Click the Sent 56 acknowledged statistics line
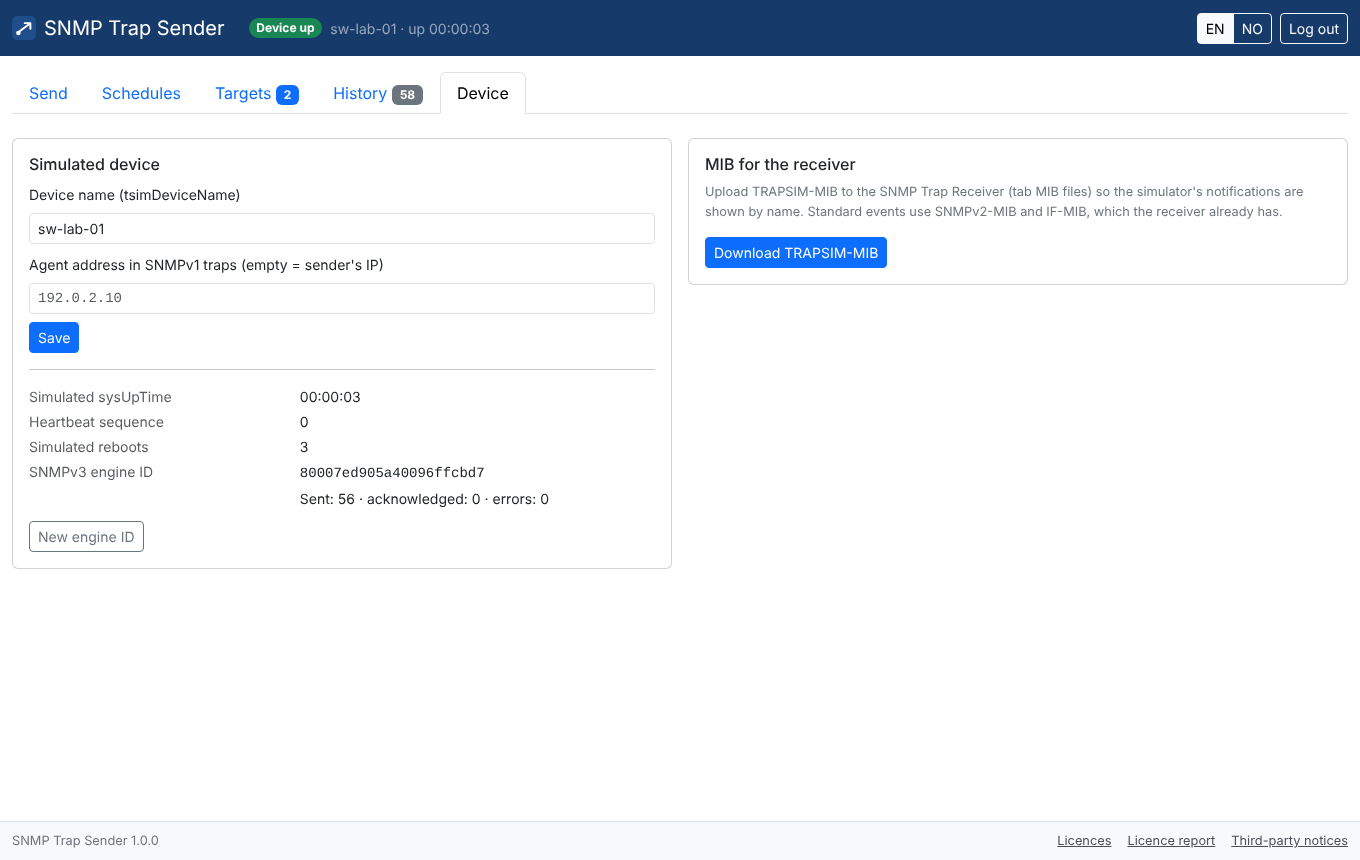1360x860 pixels. pos(424,499)
